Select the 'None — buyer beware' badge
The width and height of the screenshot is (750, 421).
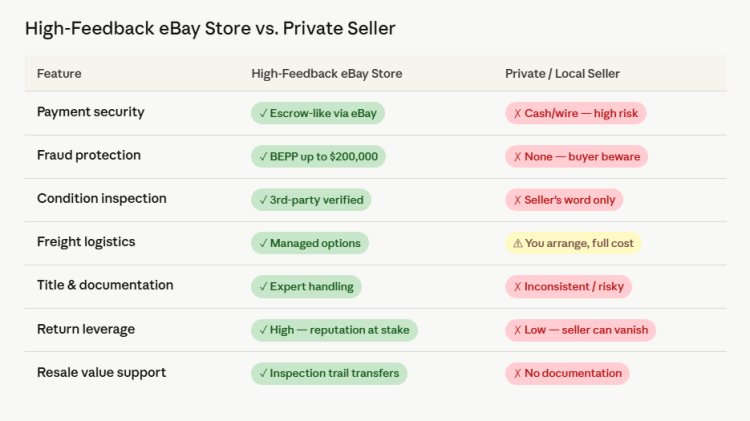coord(576,156)
